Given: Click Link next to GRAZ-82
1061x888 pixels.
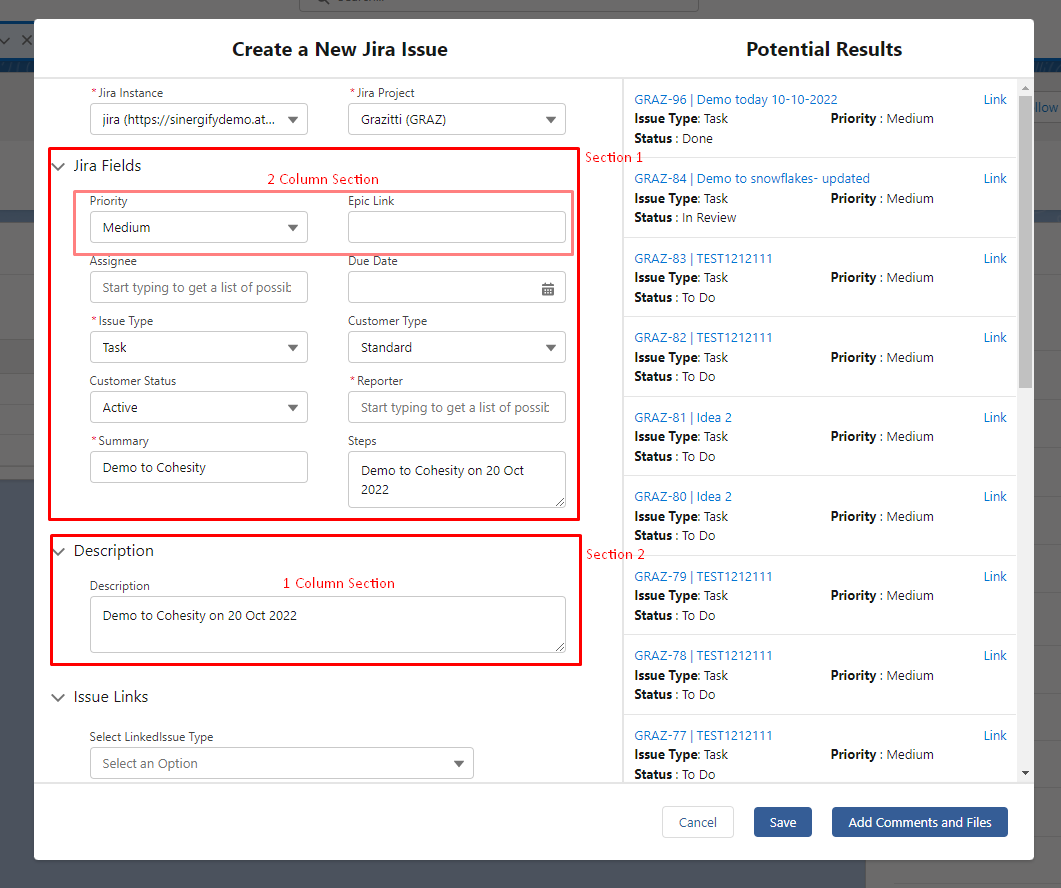Looking at the screenshot, I should coord(995,338).
